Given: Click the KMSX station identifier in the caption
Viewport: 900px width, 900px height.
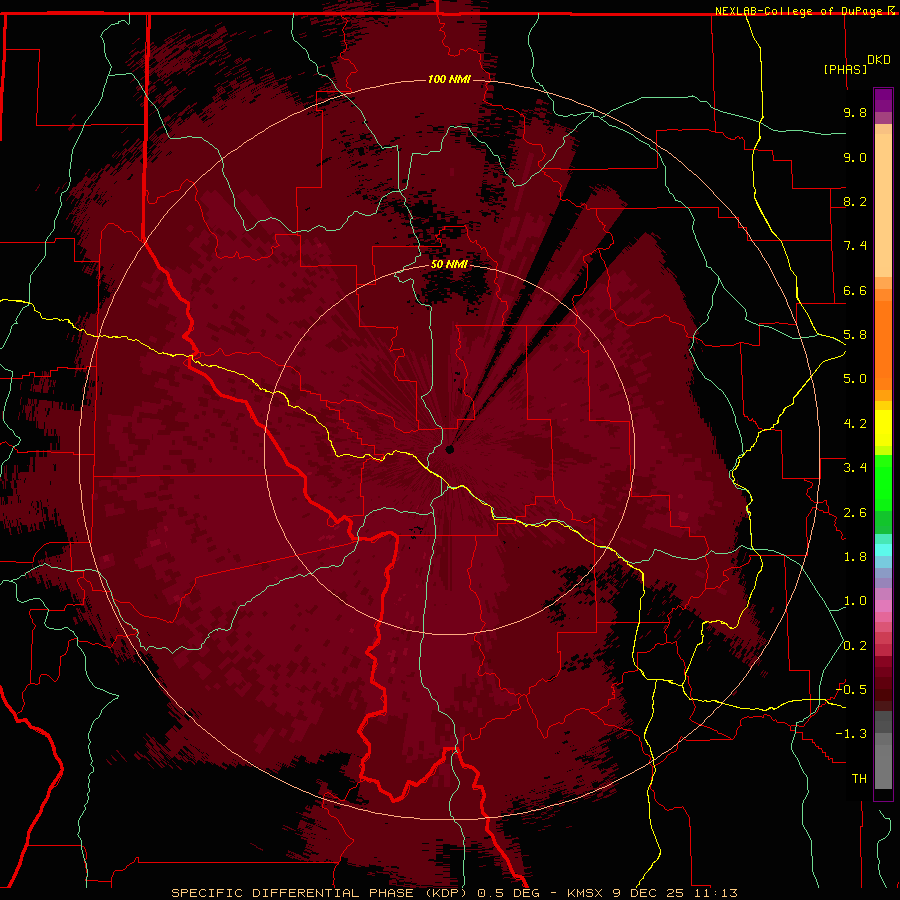Looking at the screenshot, I should [x=587, y=893].
